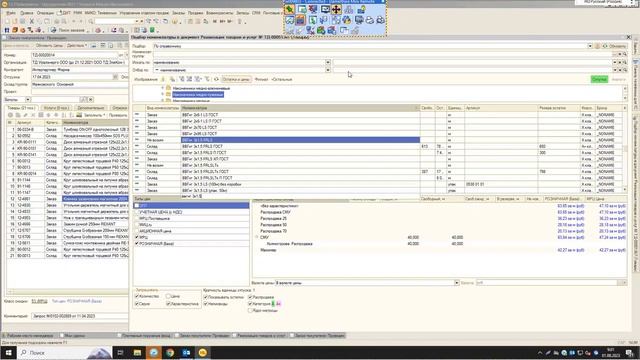Click the Обновить цены button
Screen dimensions: 640x360
tap(49, 46)
